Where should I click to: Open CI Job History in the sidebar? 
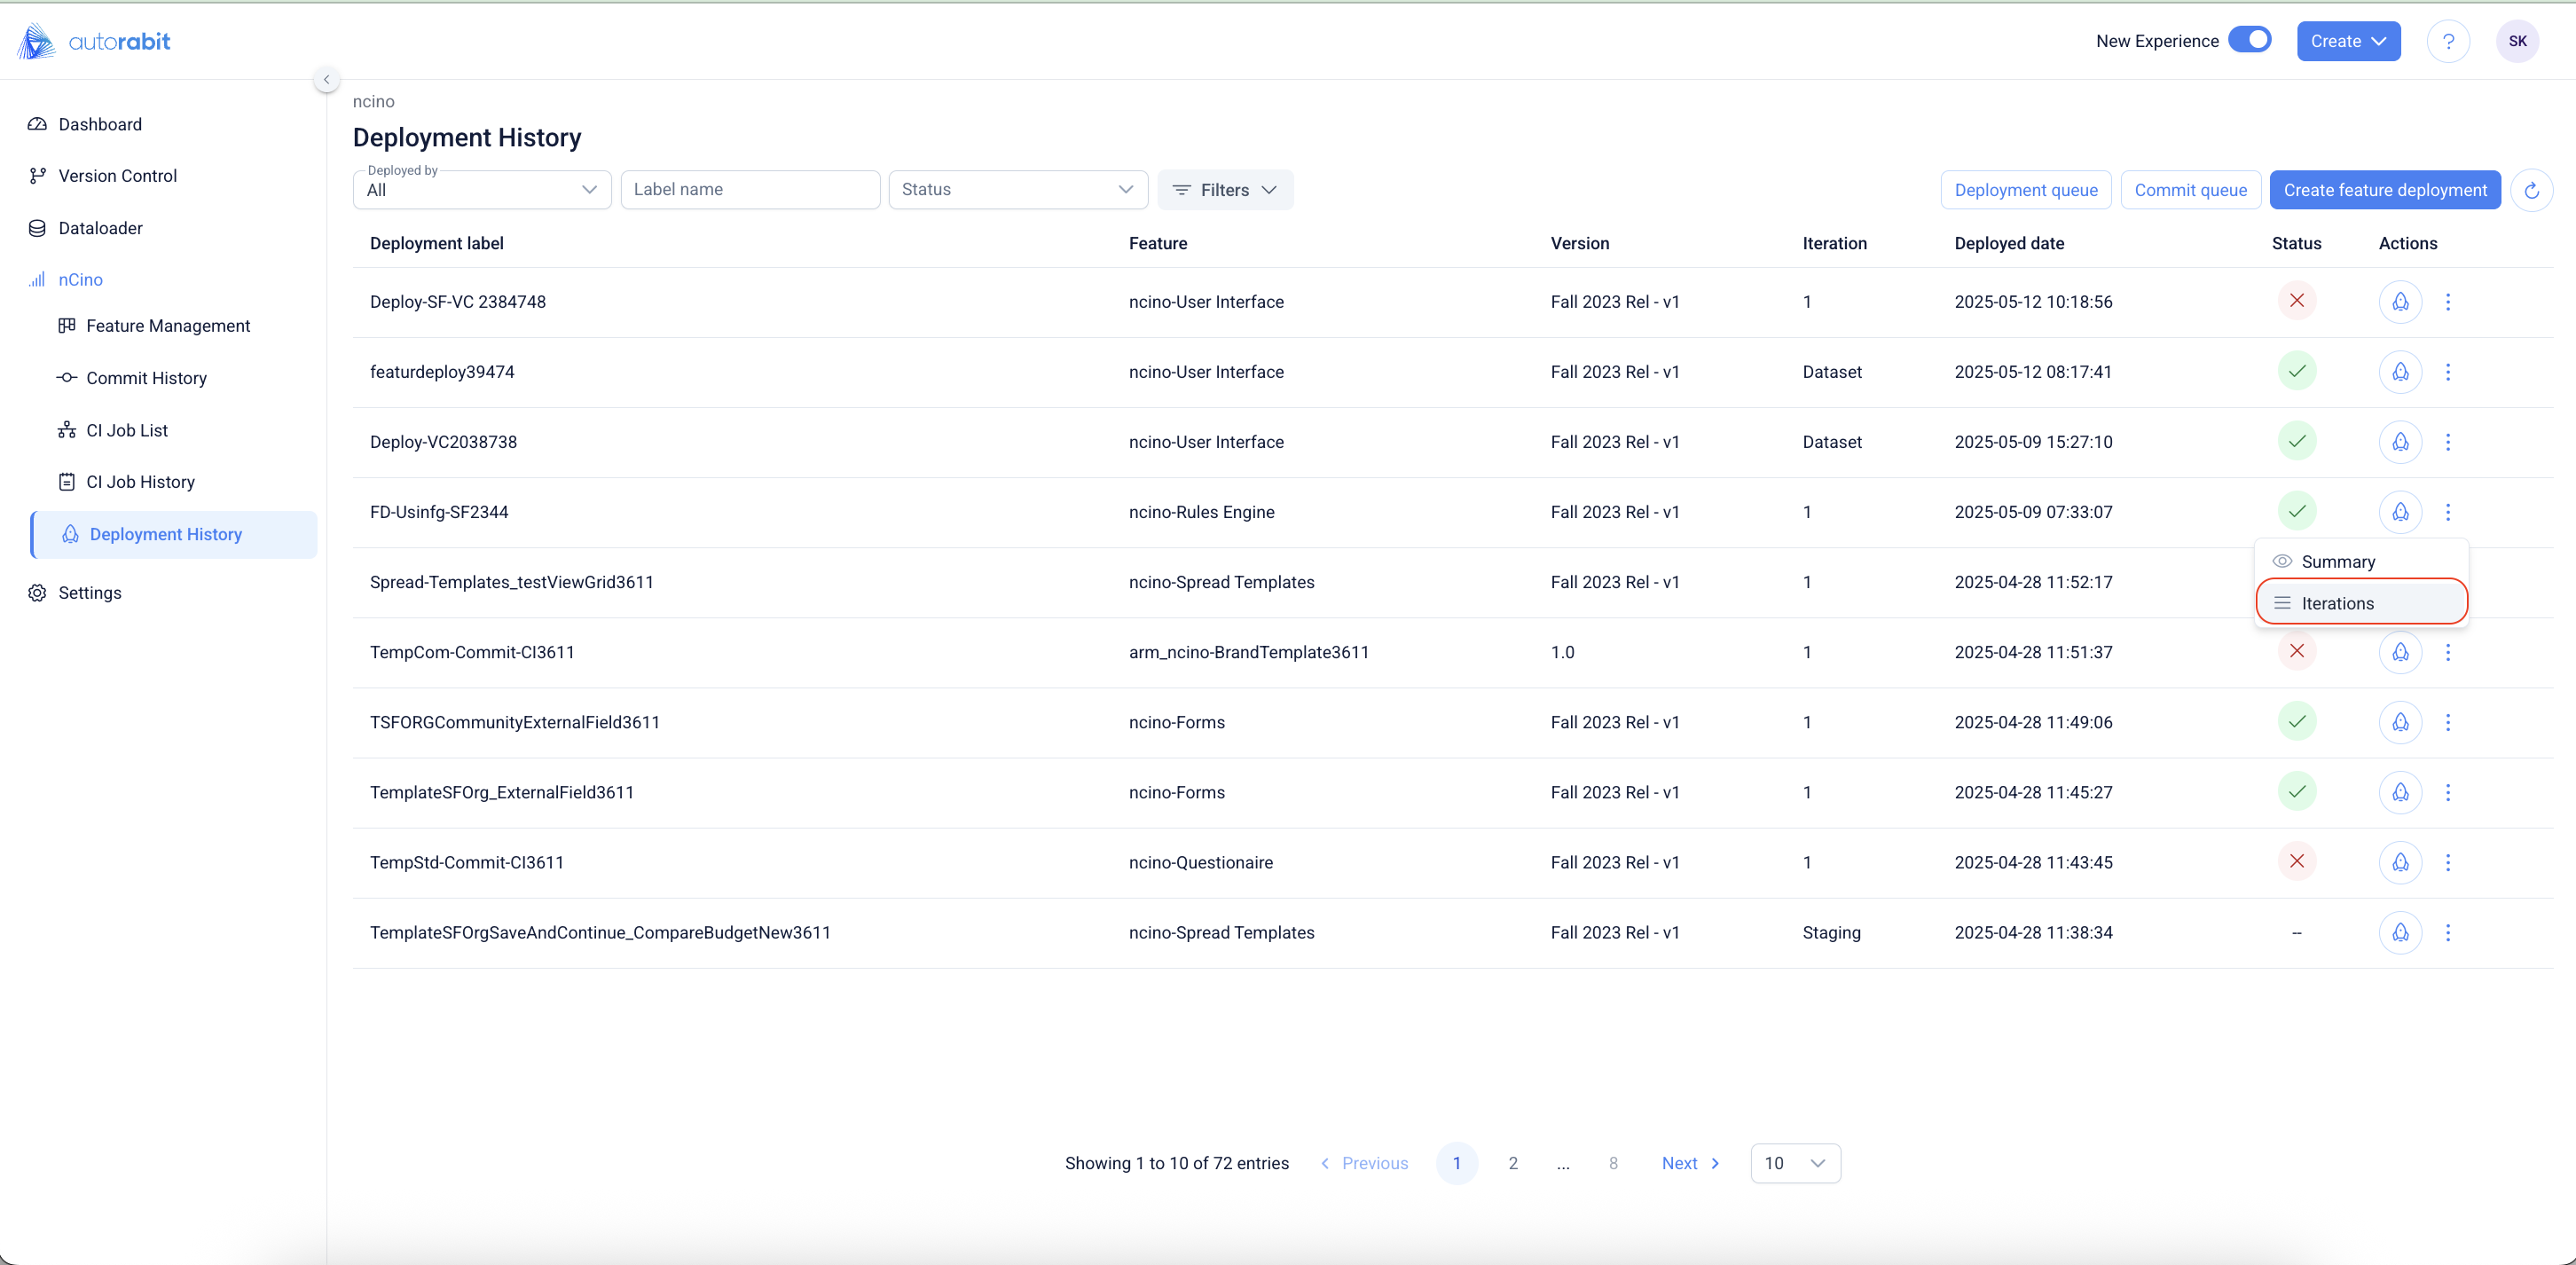pos(140,482)
